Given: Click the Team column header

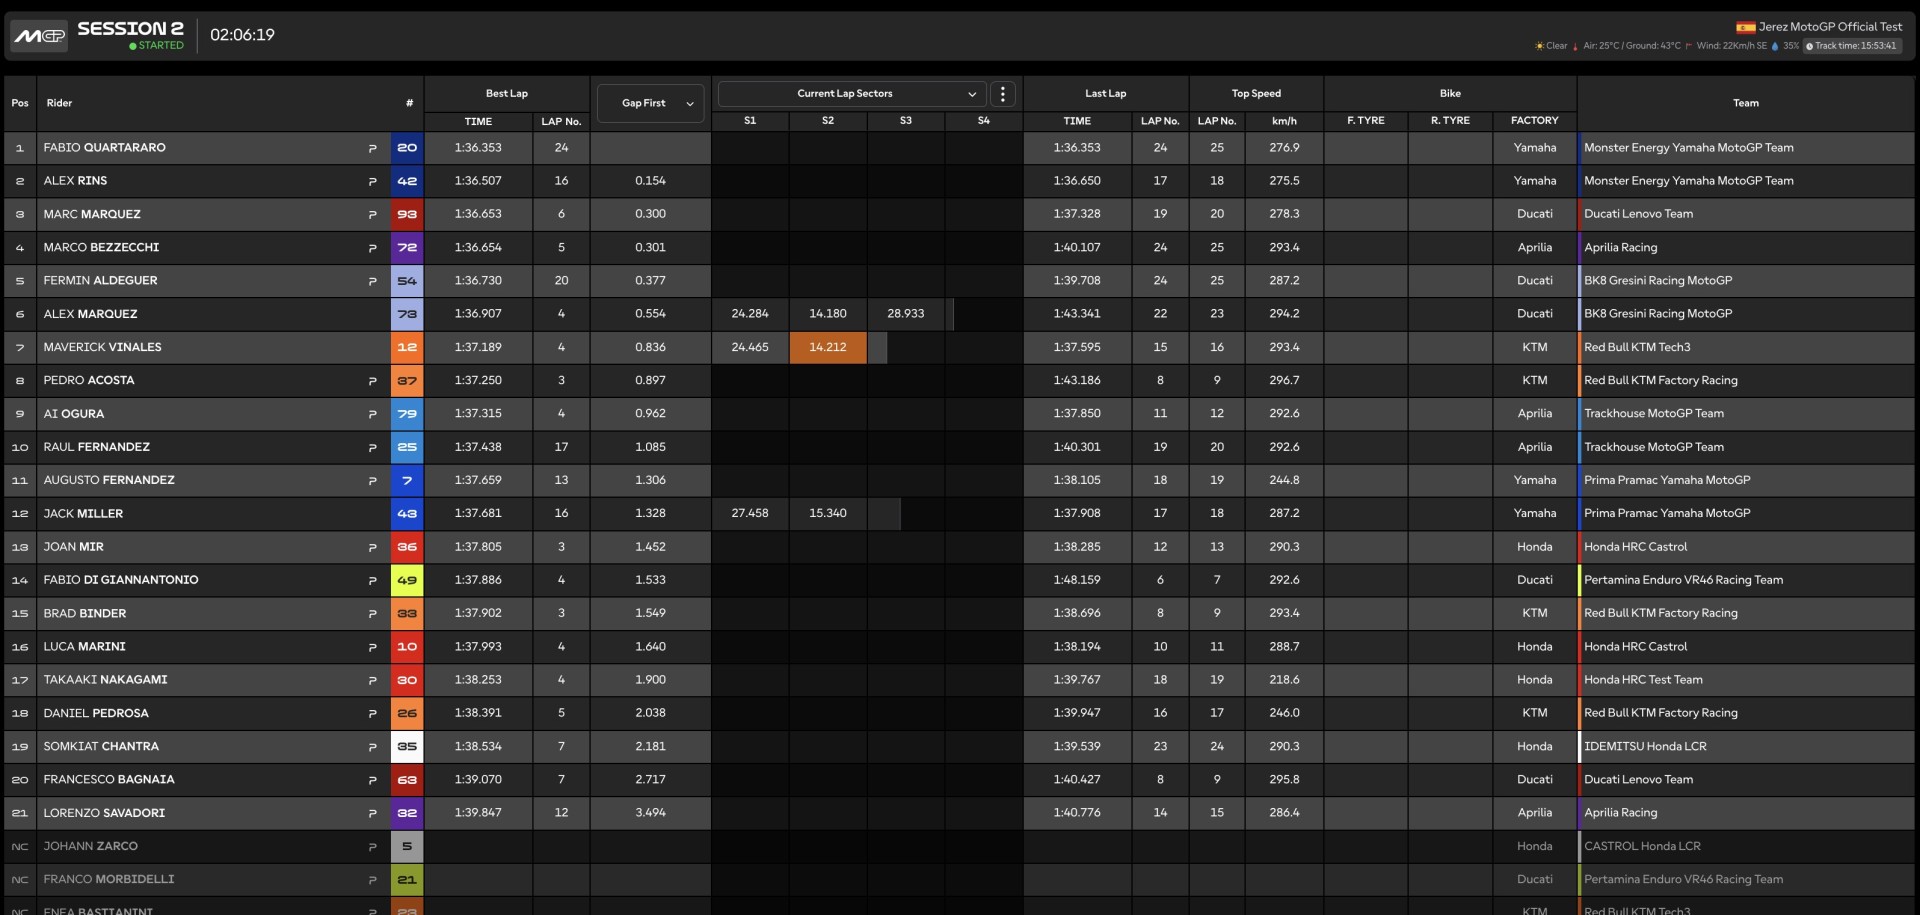Looking at the screenshot, I should pyautogui.click(x=1745, y=103).
